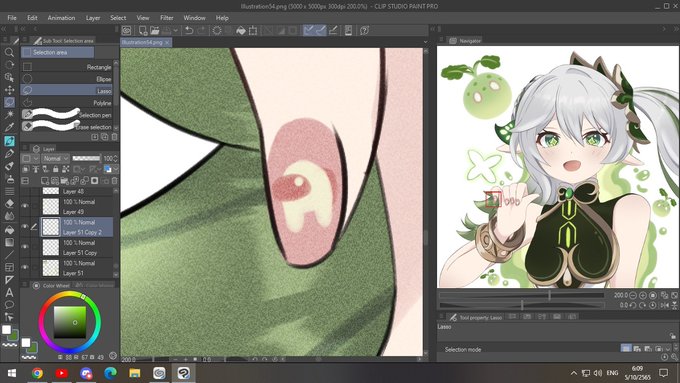The image size is (680, 383).
Task: Toggle visibility of Layer 51 Copy 2
Action: pyautogui.click(x=25, y=226)
